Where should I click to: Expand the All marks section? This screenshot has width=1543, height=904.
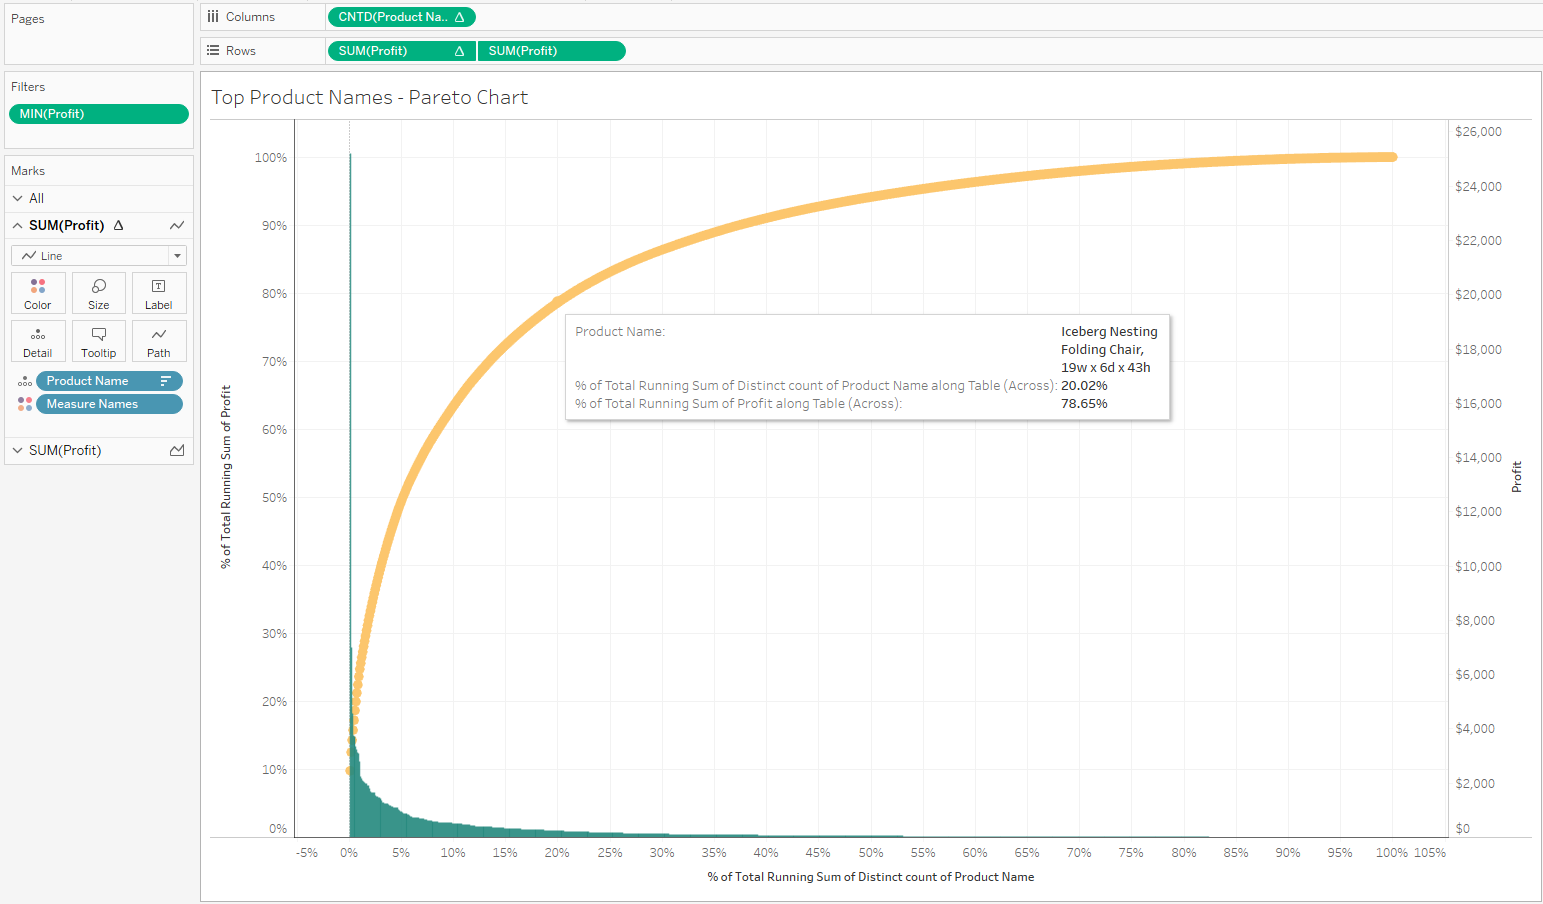click(18, 199)
